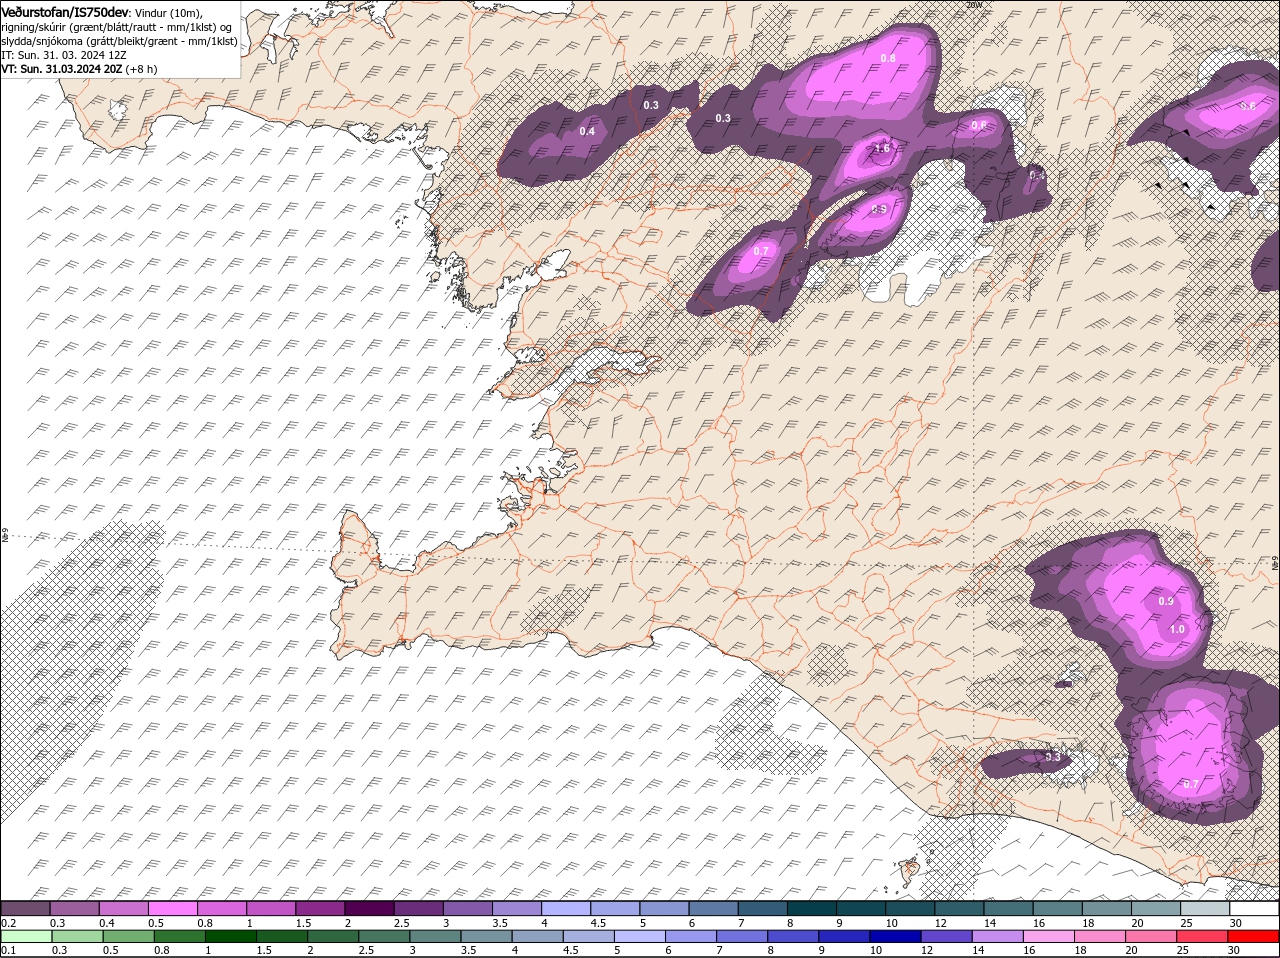1280x958 pixels.
Task: Pick the dusky mauve swatch starting at 0.2
Action: tap(25, 908)
